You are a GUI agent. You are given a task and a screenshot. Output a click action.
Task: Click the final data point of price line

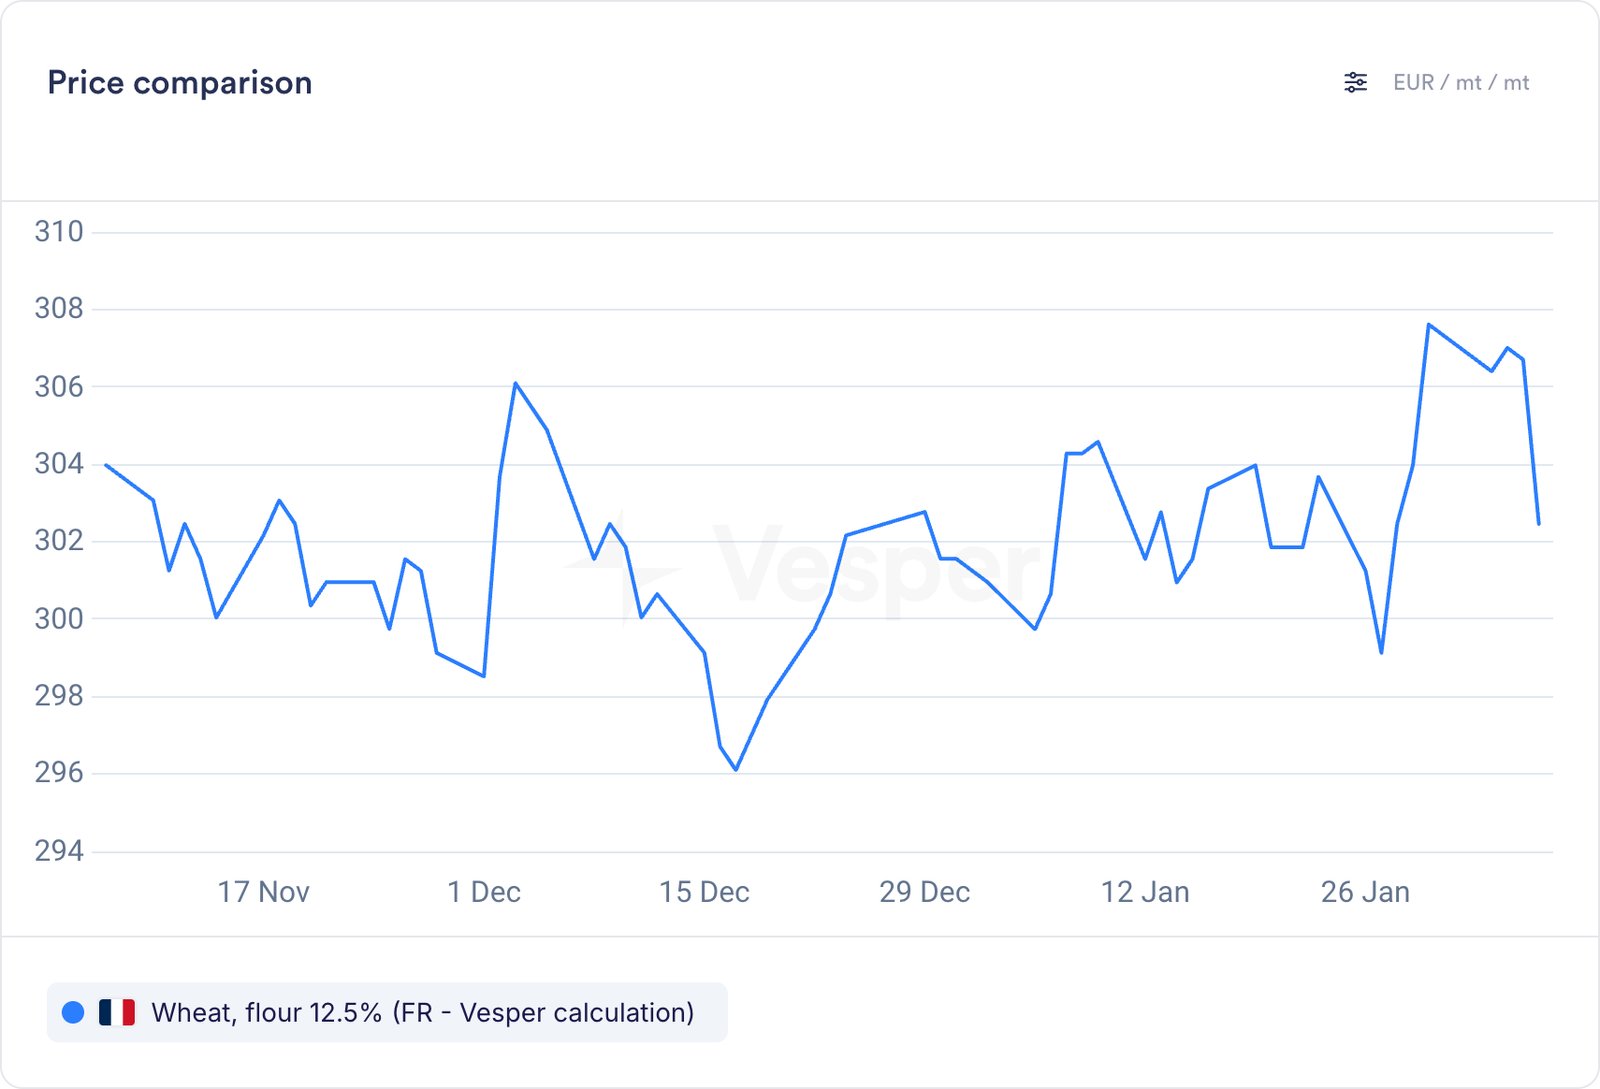[x=1538, y=523]
